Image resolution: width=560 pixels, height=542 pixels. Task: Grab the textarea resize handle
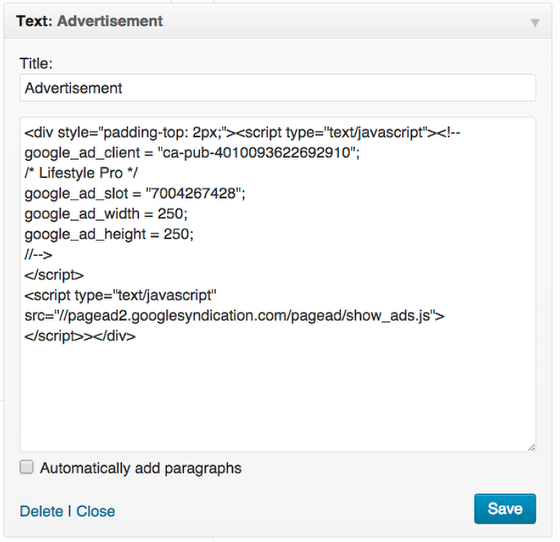point(531,447)
